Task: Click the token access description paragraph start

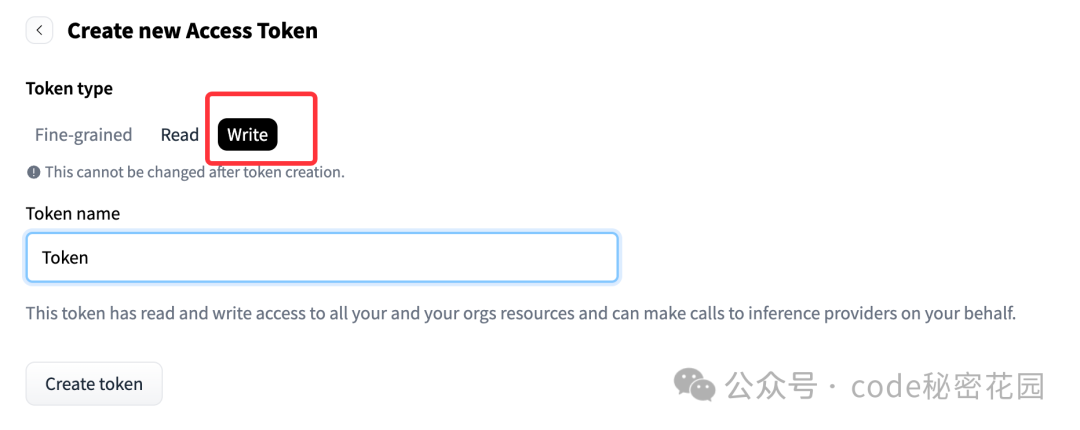Action: pos(60,313)
